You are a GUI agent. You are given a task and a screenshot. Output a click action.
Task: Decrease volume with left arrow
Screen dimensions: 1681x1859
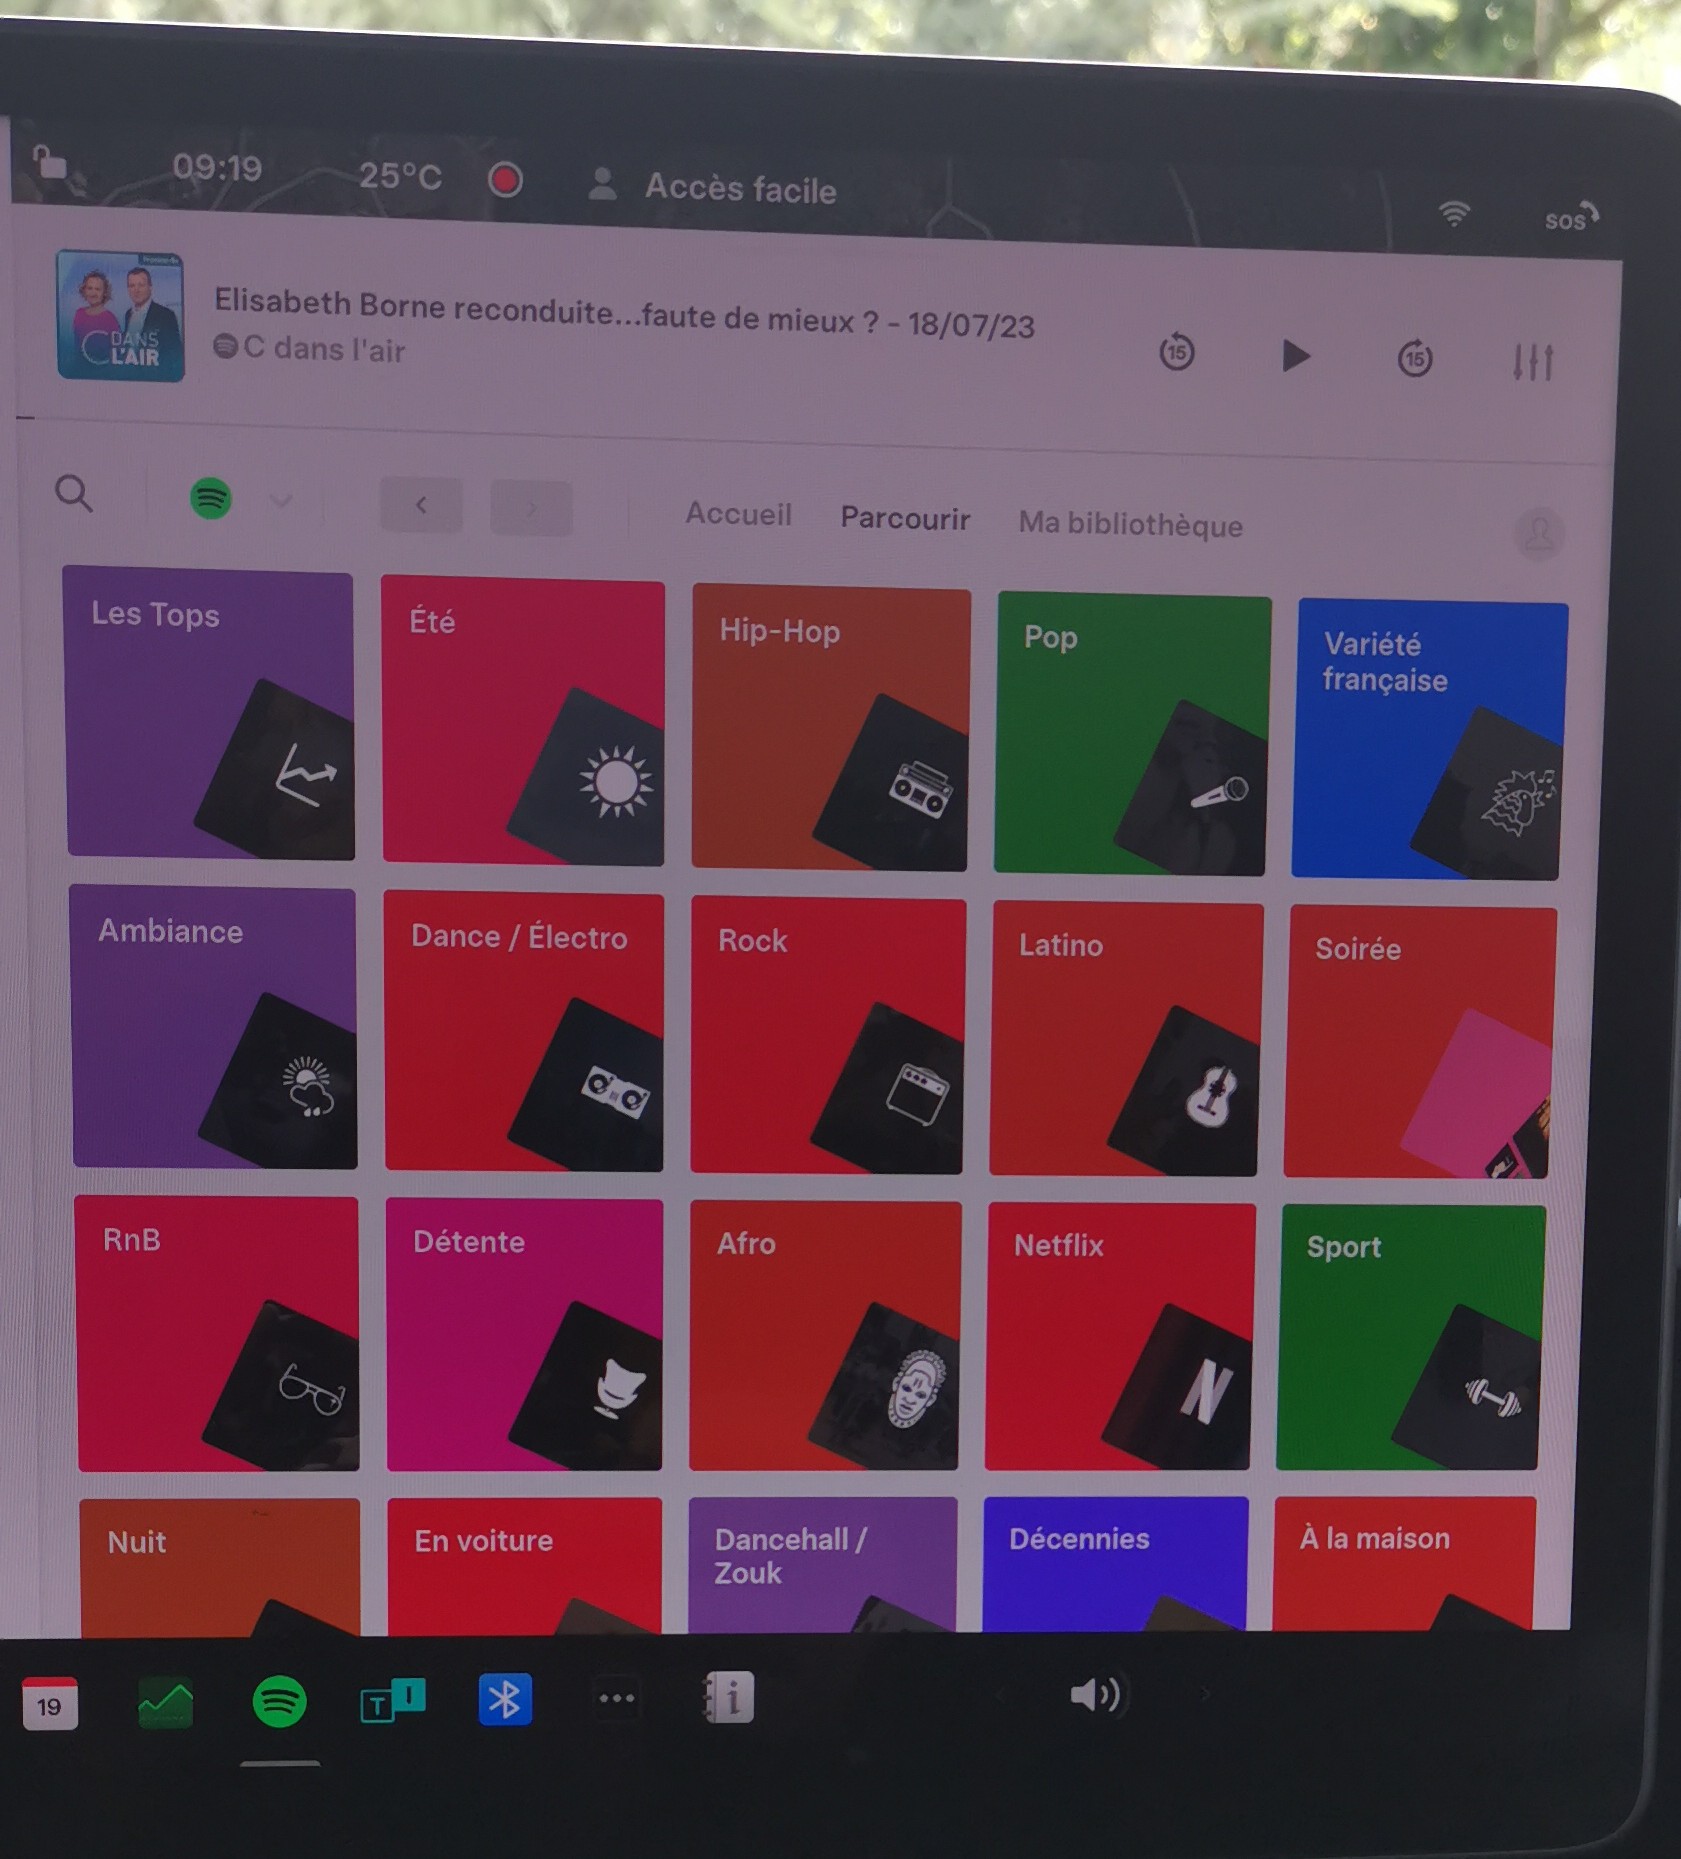click(x=1001, y=1695)
